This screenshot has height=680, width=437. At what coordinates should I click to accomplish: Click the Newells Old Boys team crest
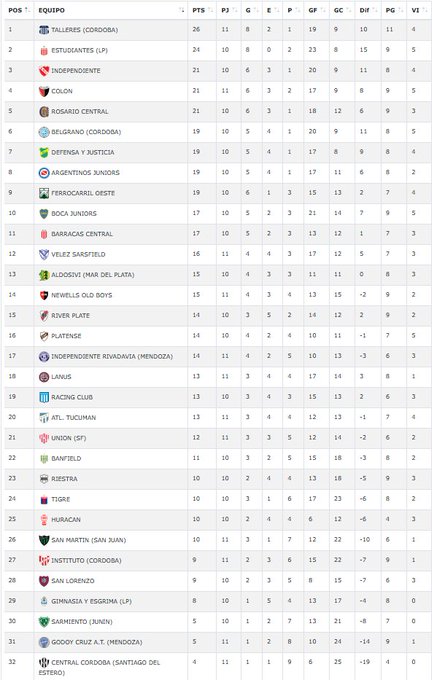[44, 295]
